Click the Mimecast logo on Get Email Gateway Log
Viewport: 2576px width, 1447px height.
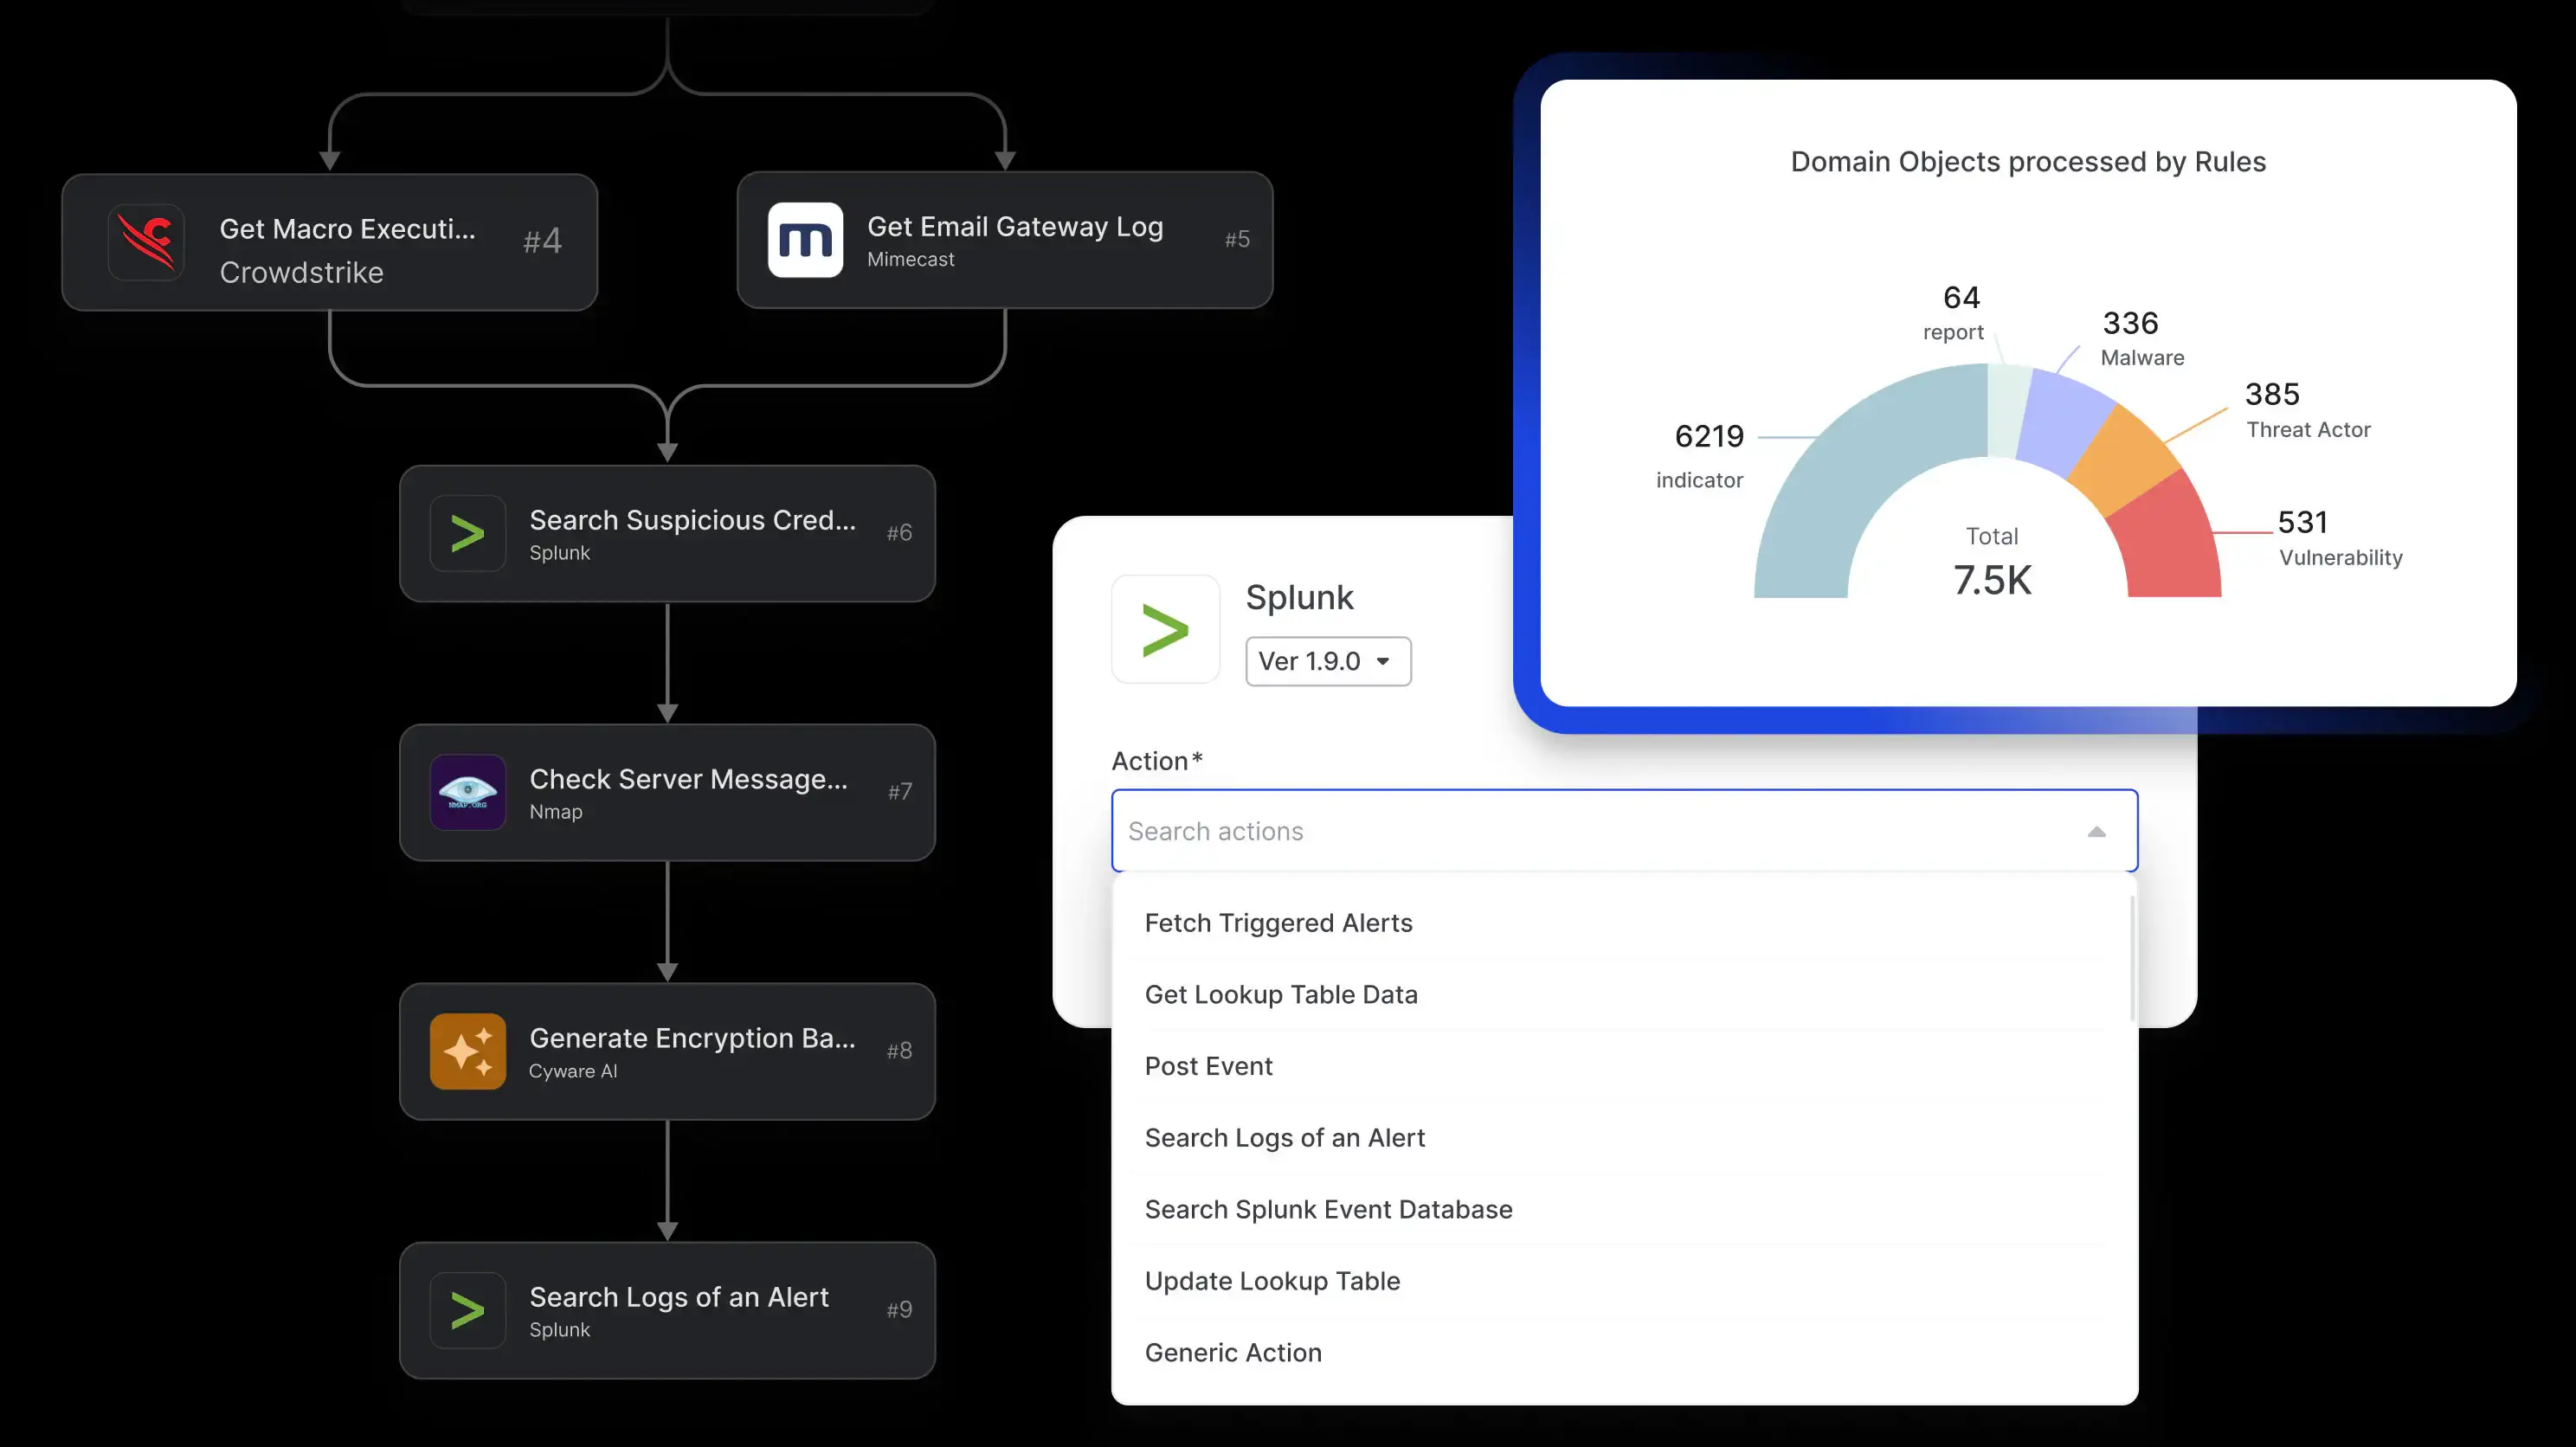(805, 240)
